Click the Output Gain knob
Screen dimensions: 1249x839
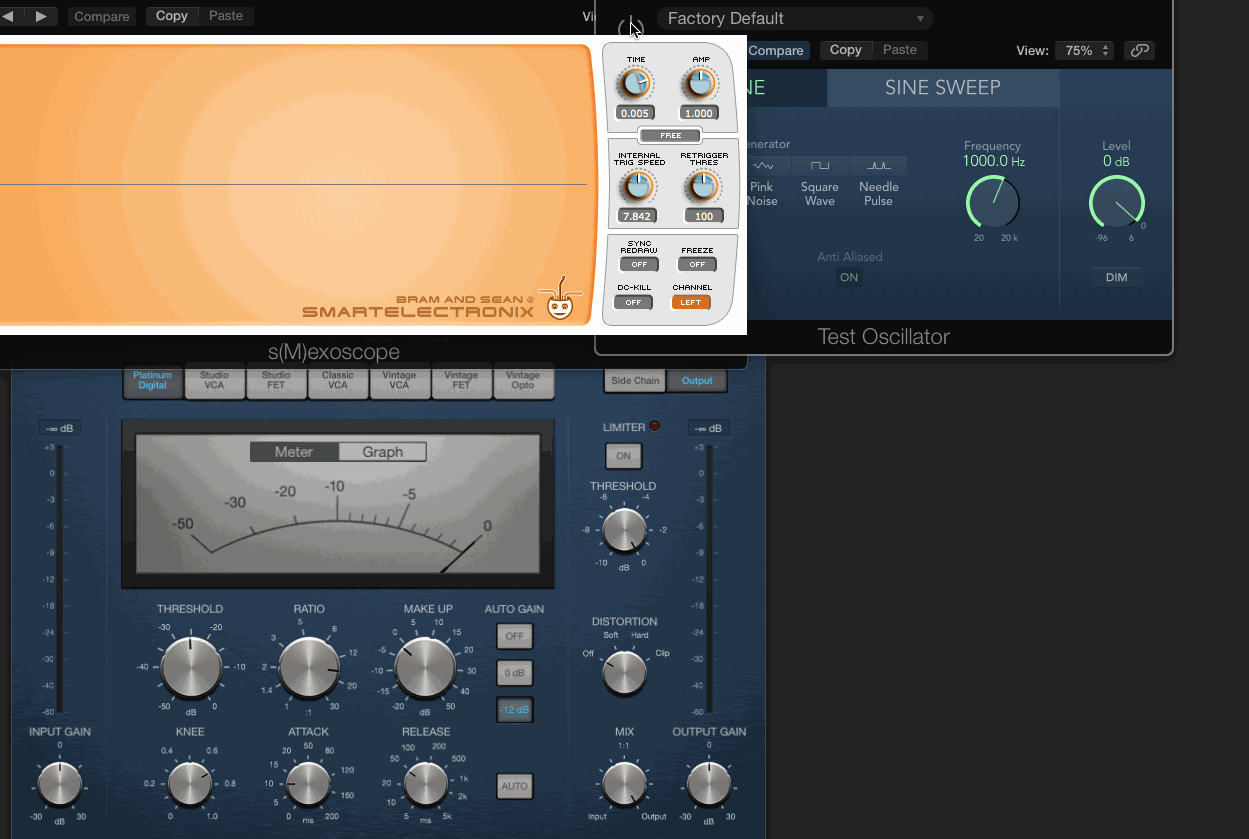click(709, 784)
